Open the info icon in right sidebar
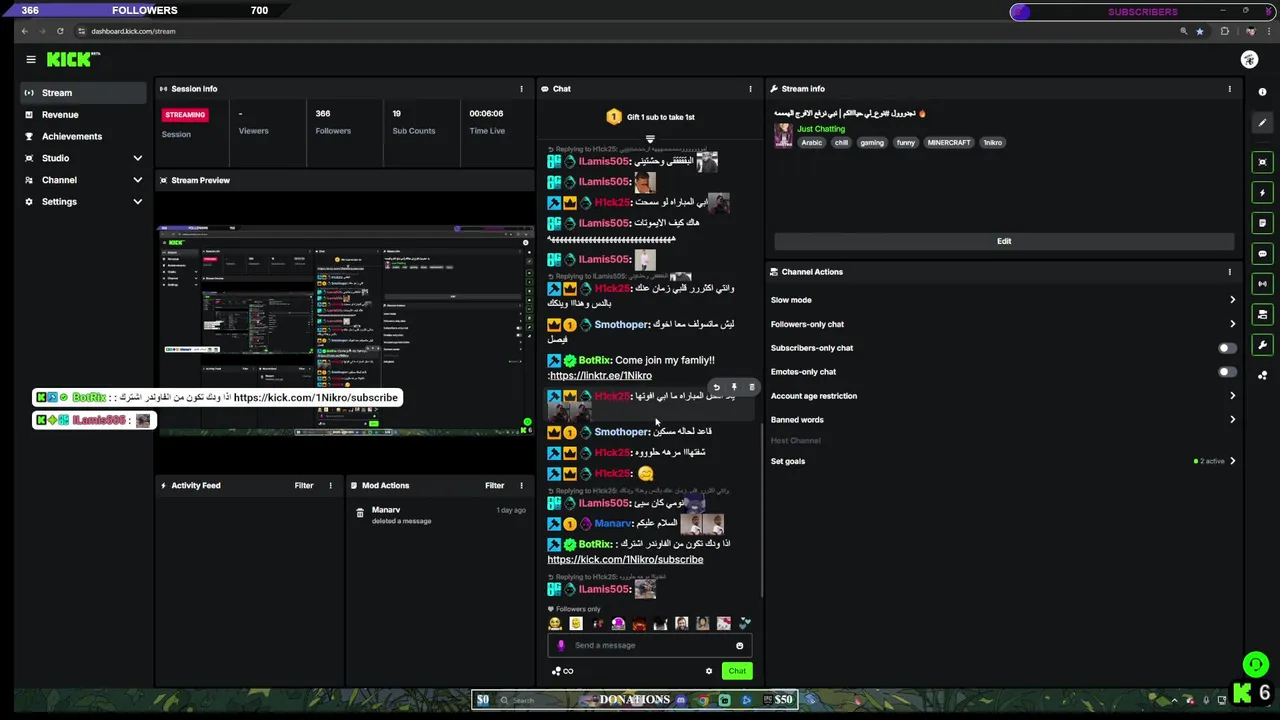 [1263, 92]
